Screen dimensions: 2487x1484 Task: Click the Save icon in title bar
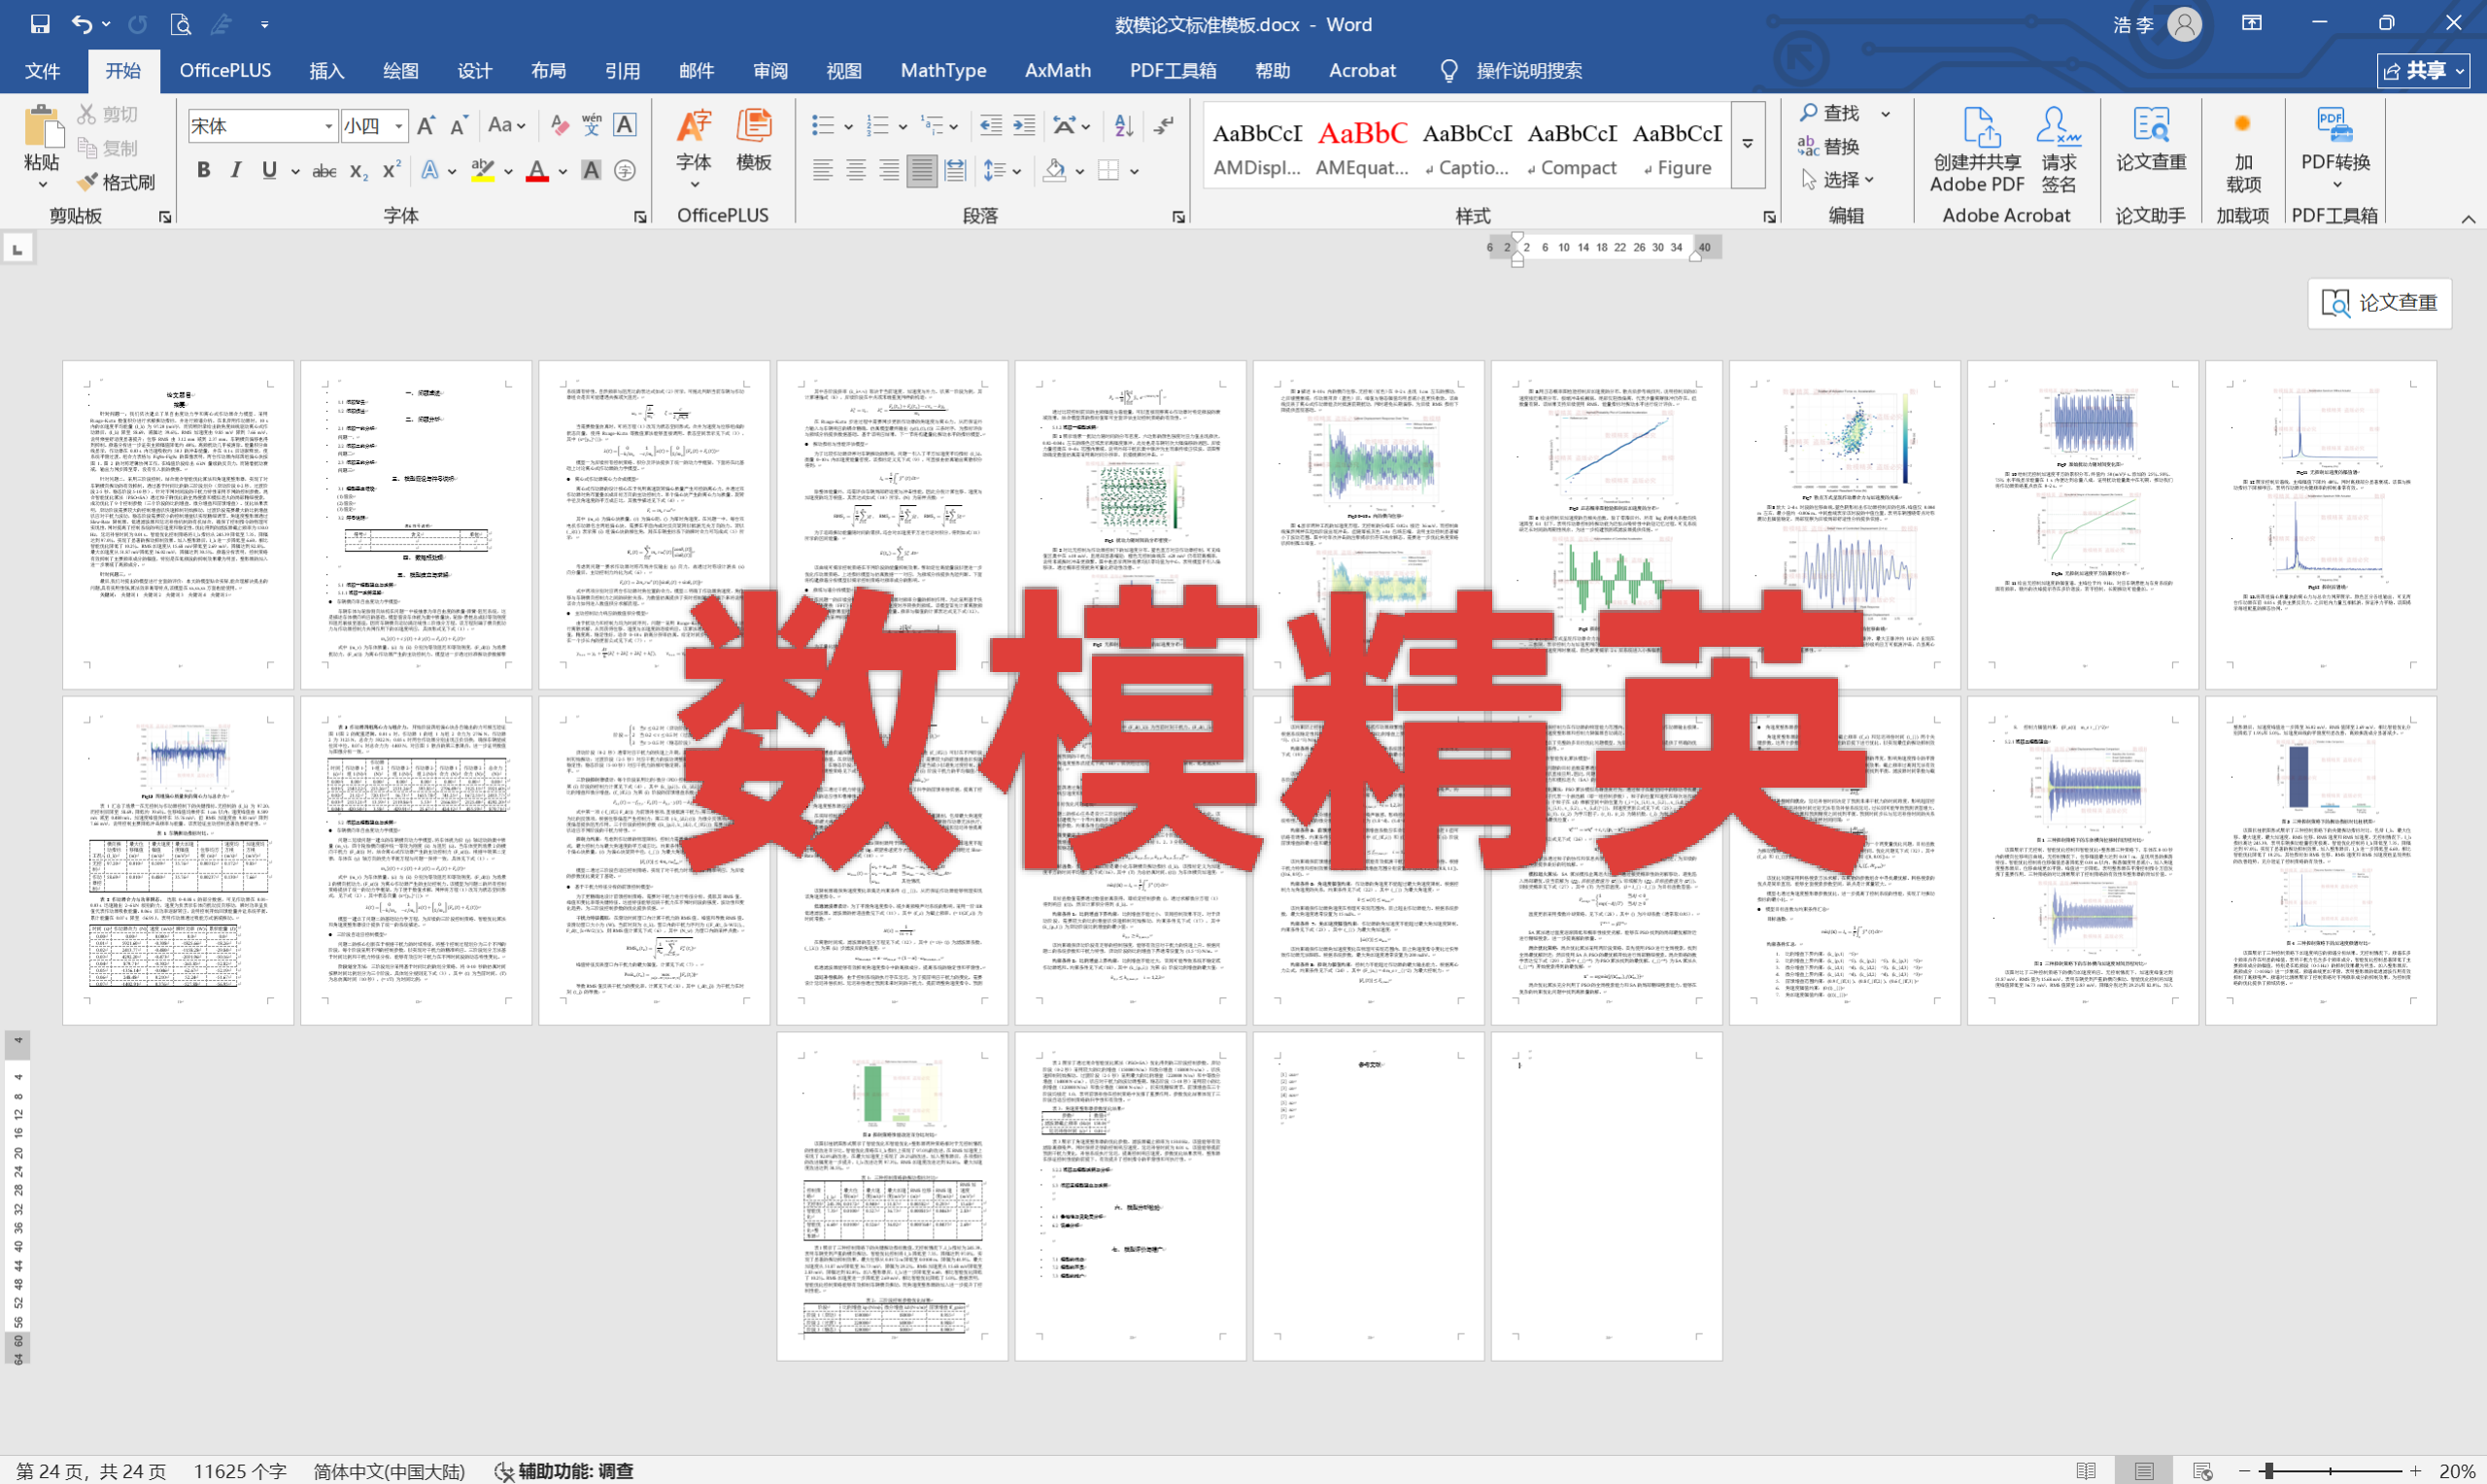40,24
